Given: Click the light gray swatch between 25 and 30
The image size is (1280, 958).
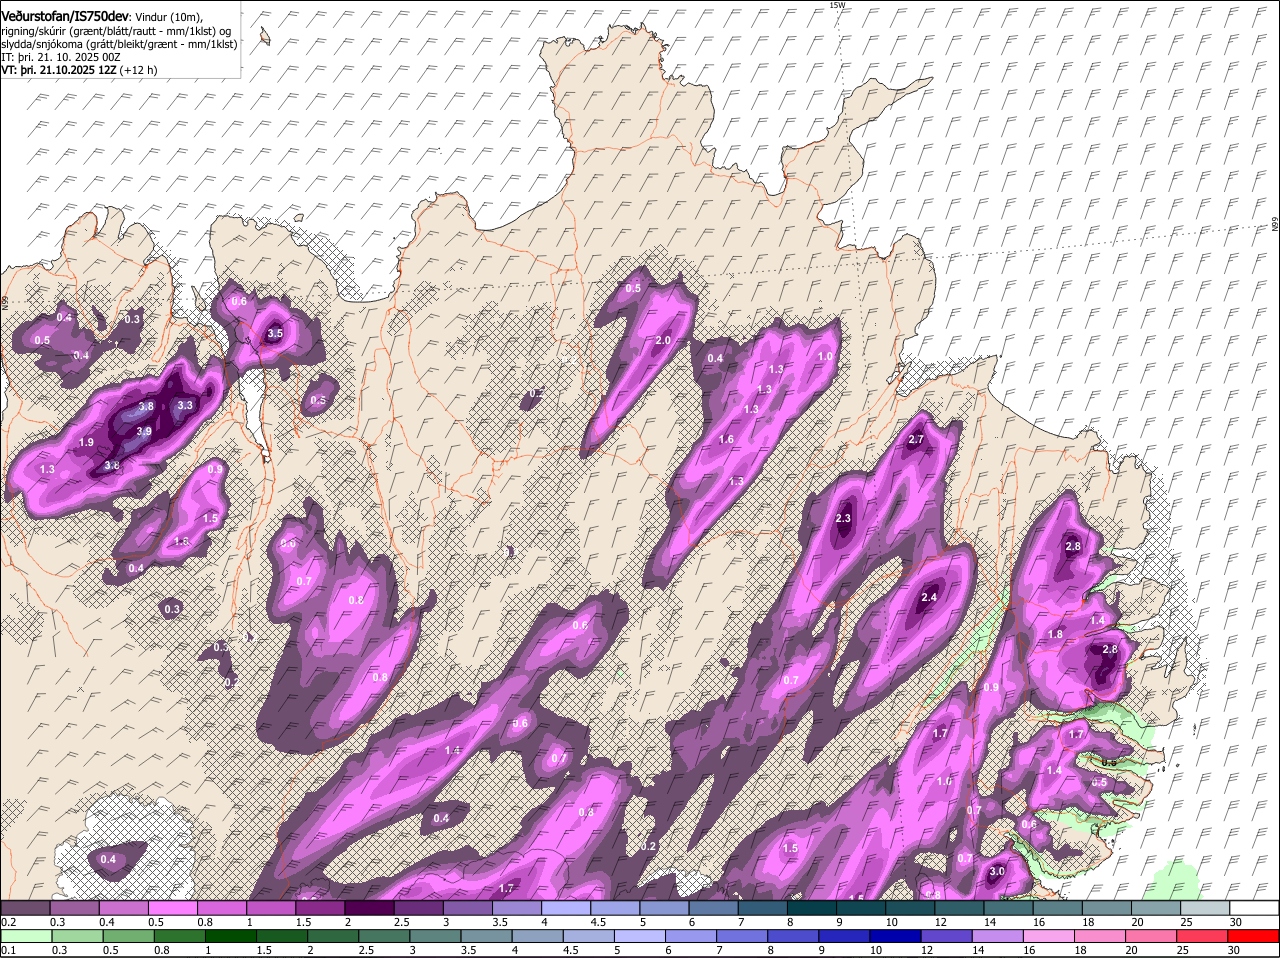Looking at the screenshot, I should pyautogui.click(x=1206, y=907).
